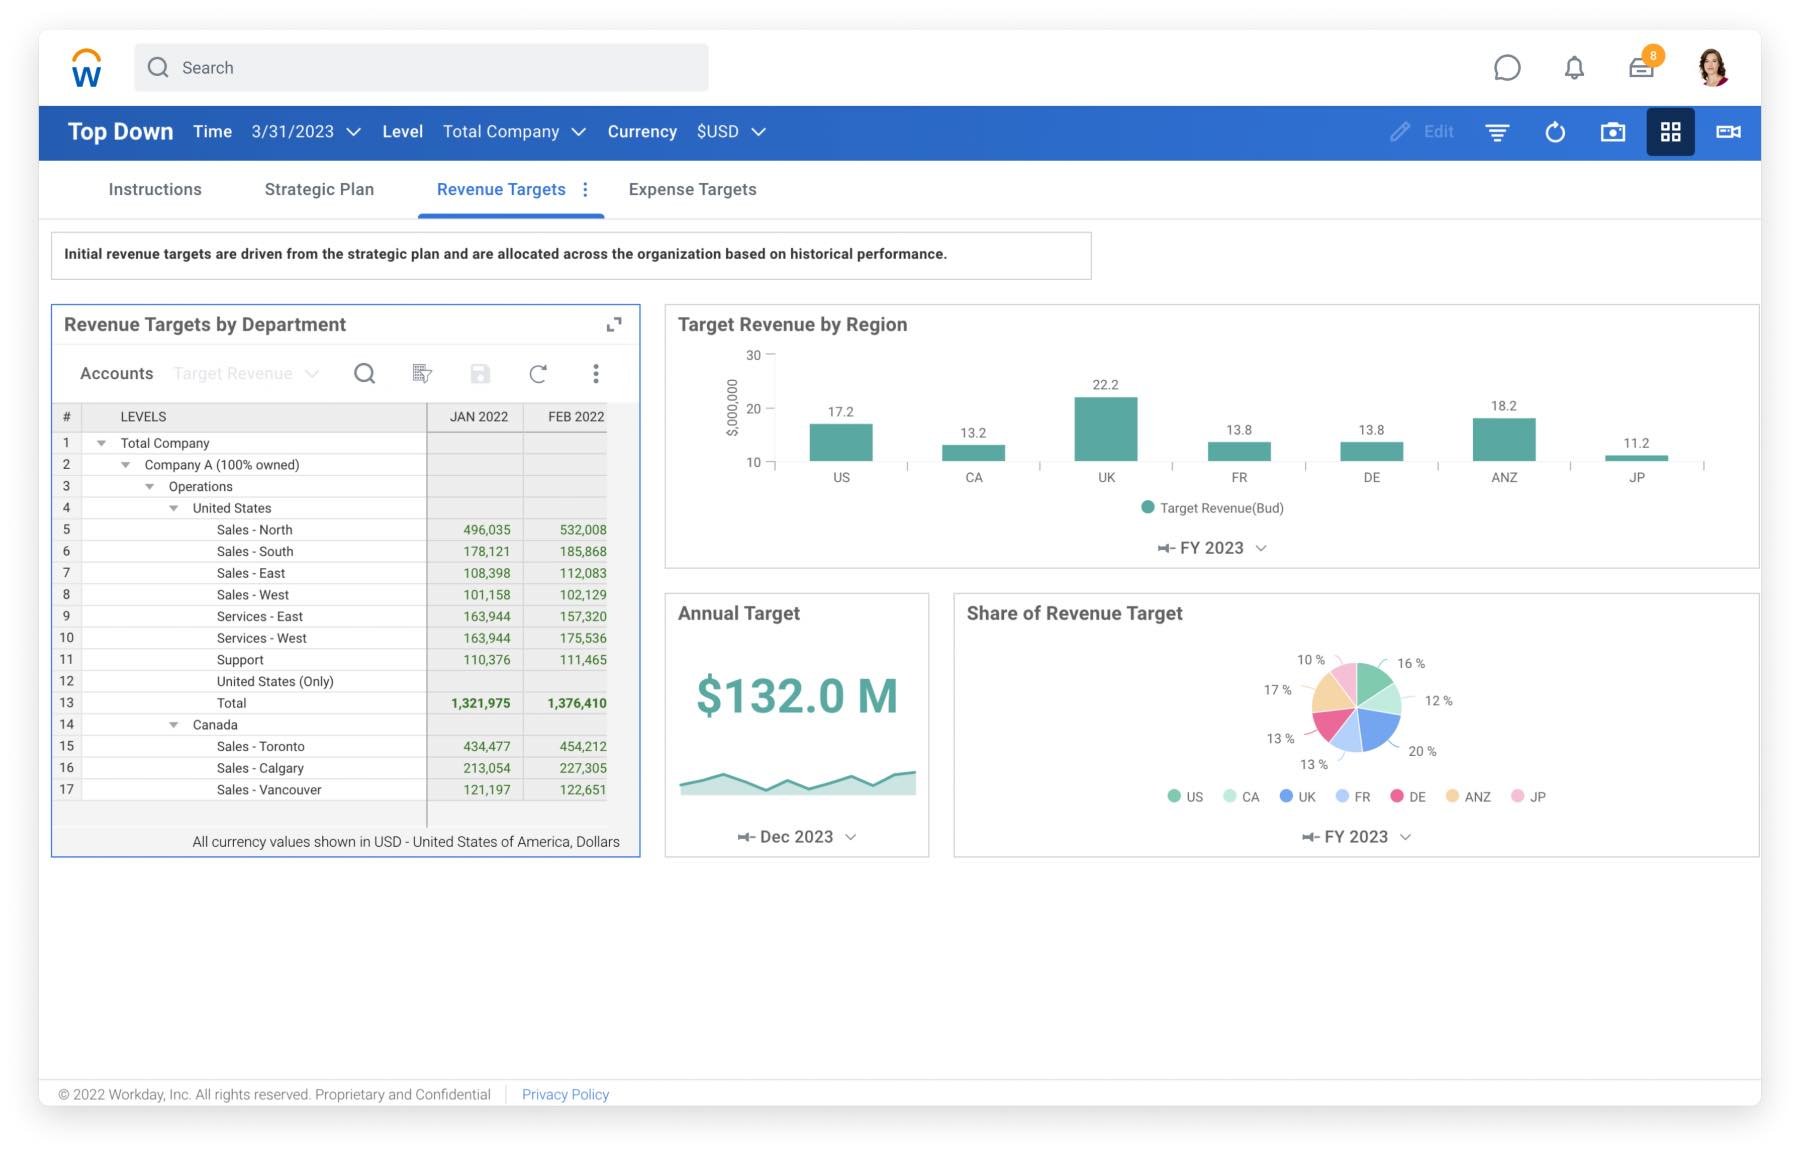Open the Strategic Plan tab
Image resolution: width=1800 pixels, height=1155 pixels.
click(318, 189)
